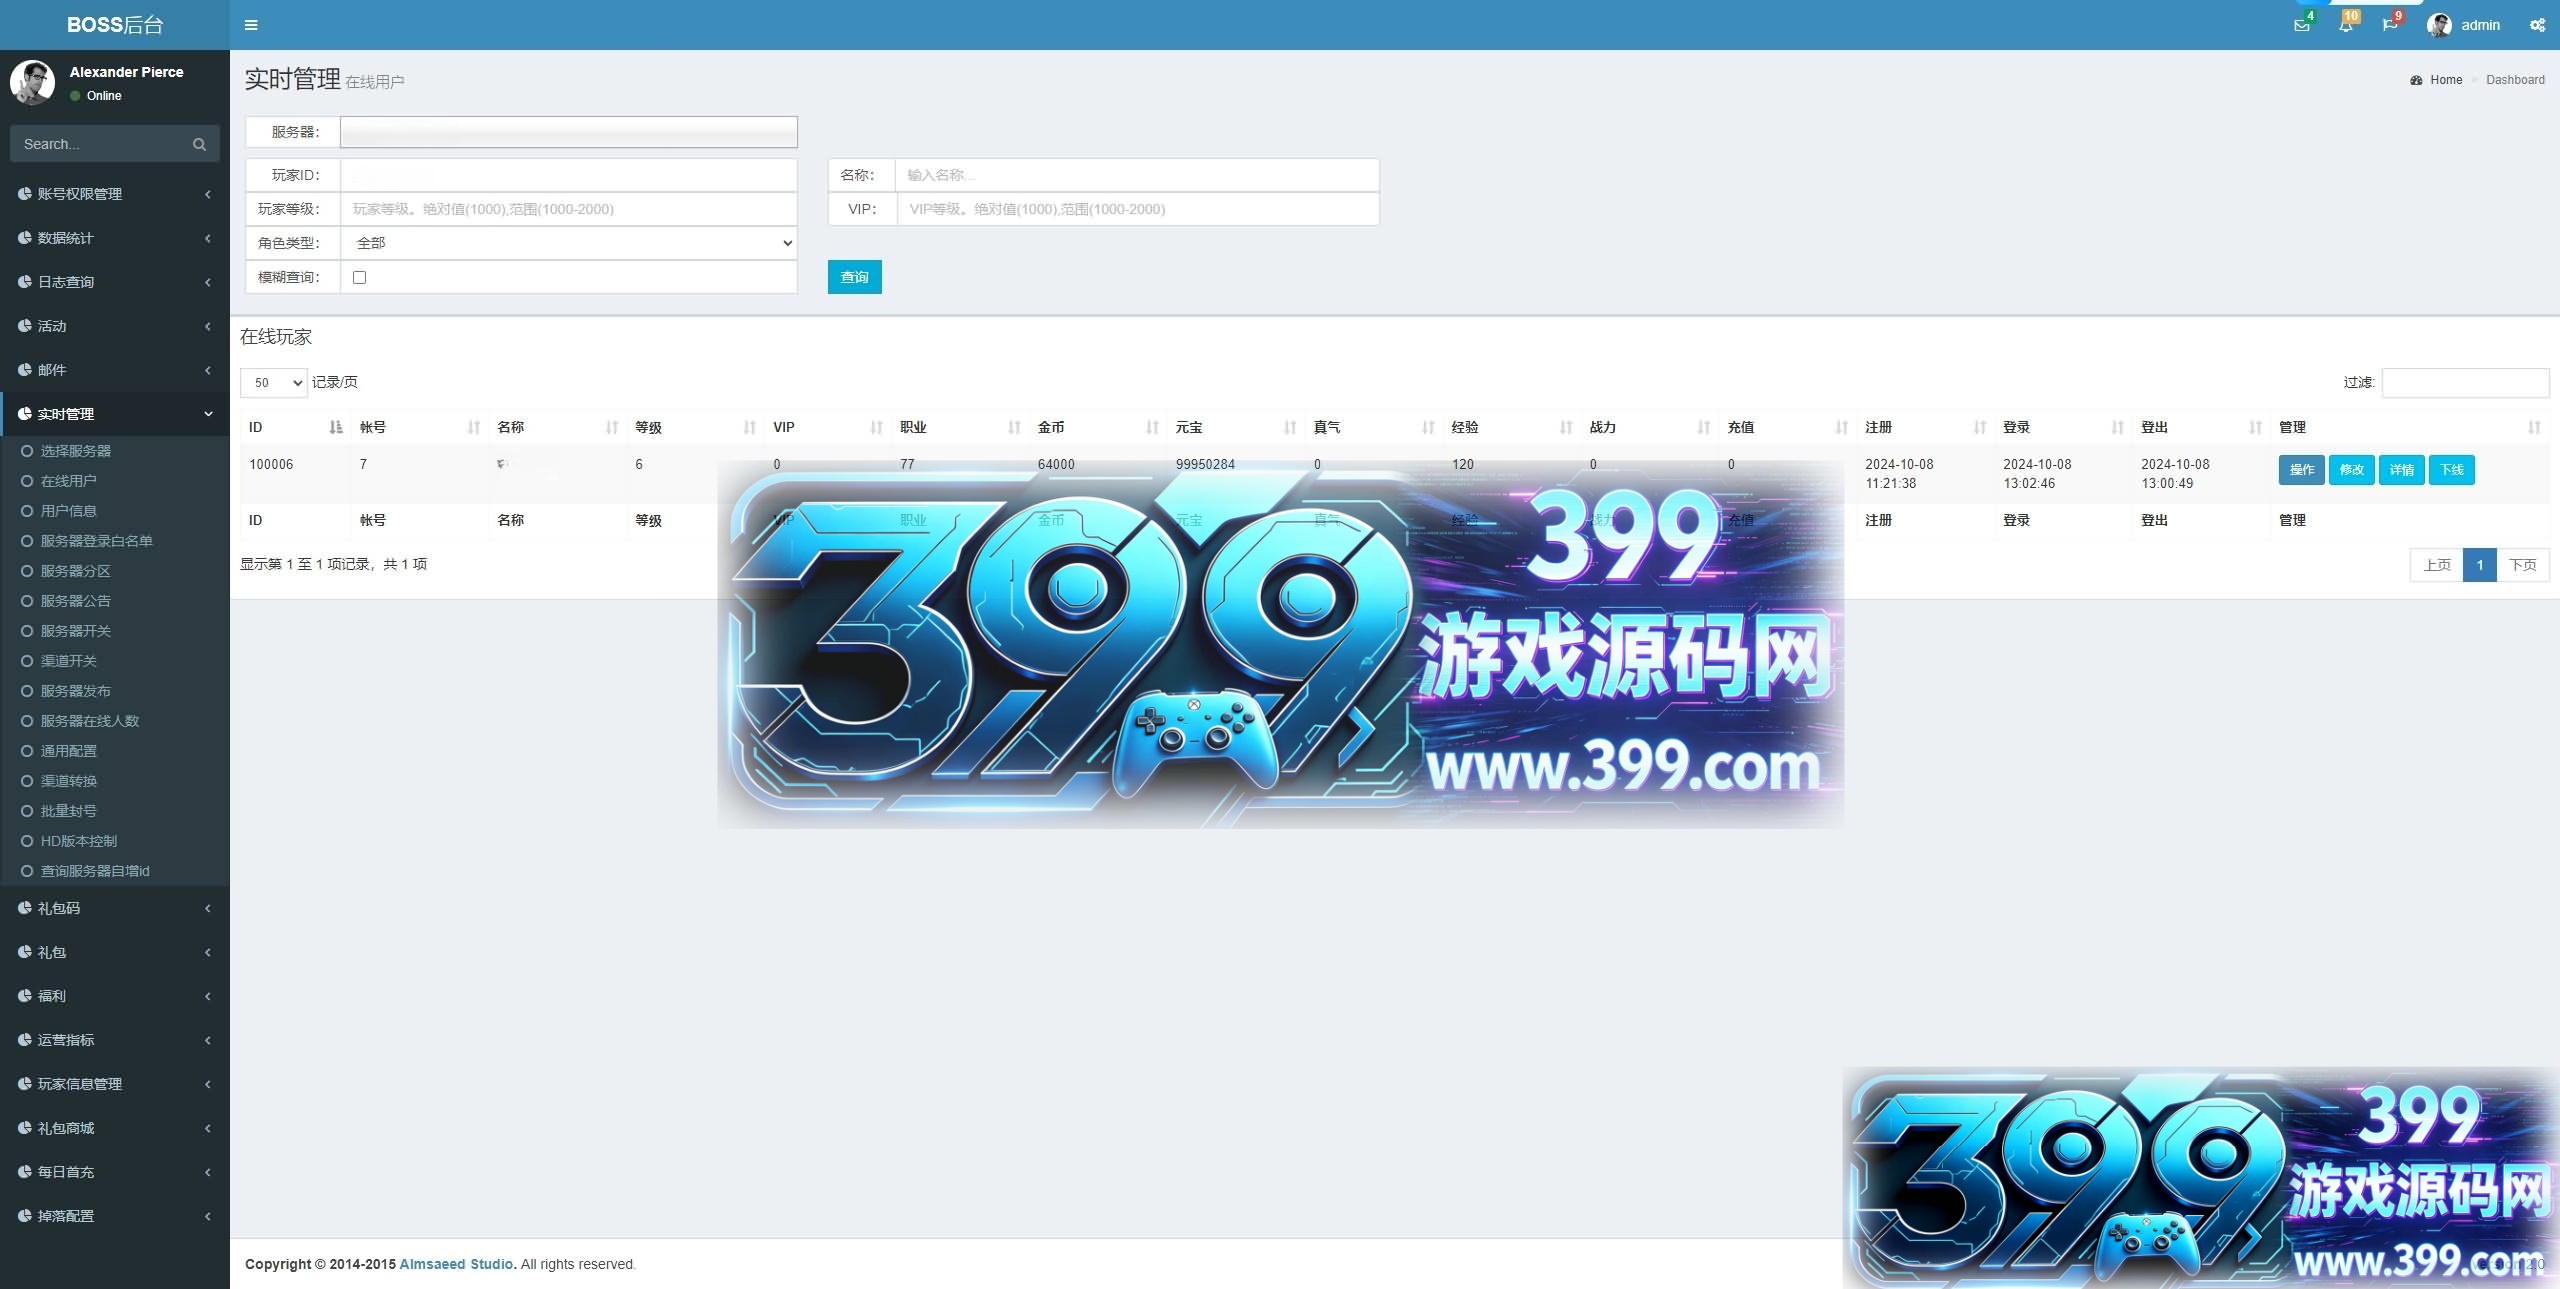Sort table by 登出 column

[x=2202, y=427]
